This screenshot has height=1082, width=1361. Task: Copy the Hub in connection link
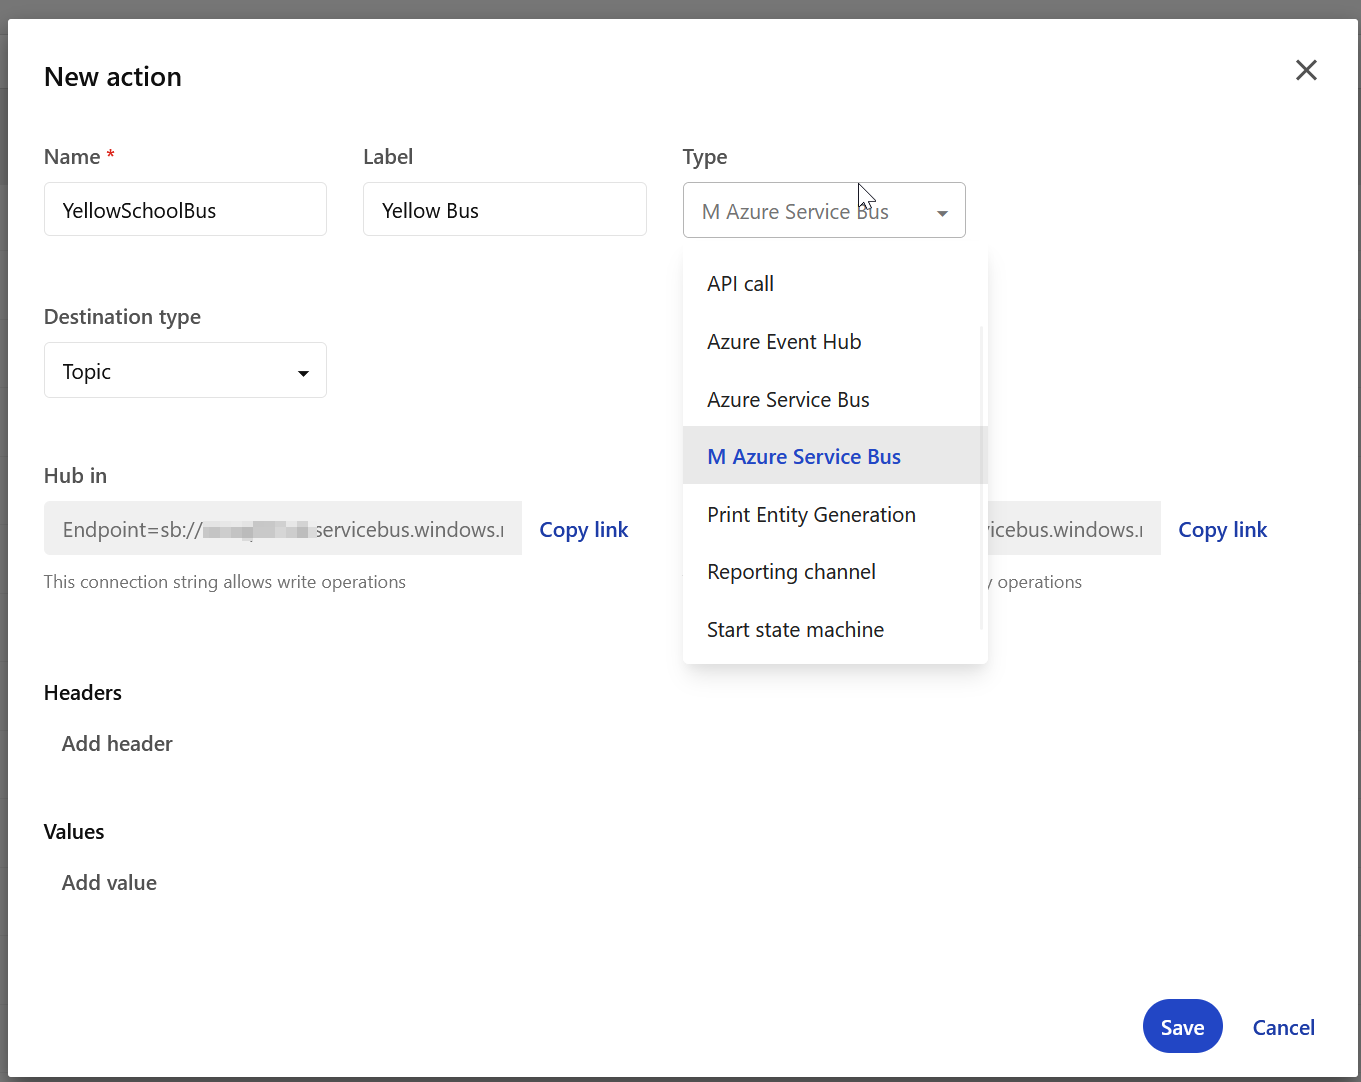583,530
